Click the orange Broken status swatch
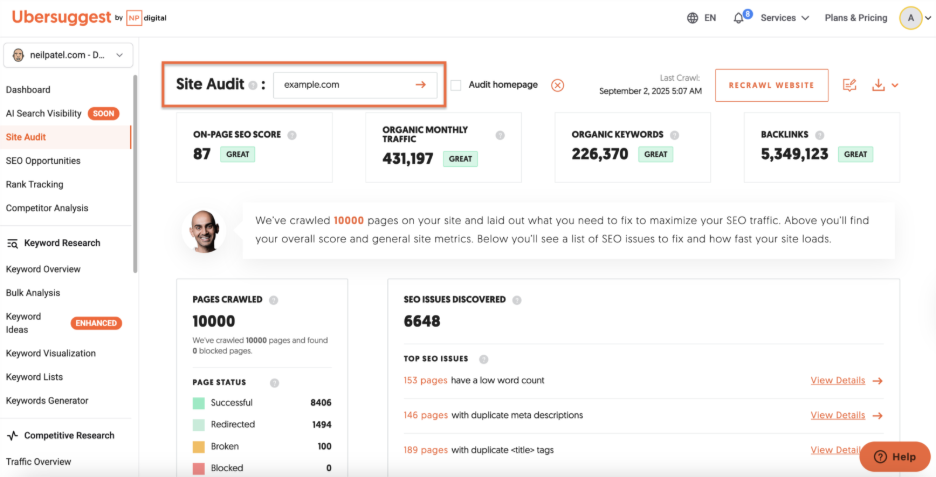 point(199,447)
